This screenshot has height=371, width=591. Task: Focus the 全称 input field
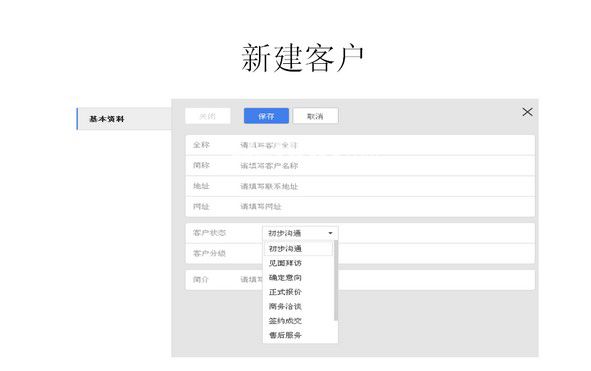tap(360, 145)
